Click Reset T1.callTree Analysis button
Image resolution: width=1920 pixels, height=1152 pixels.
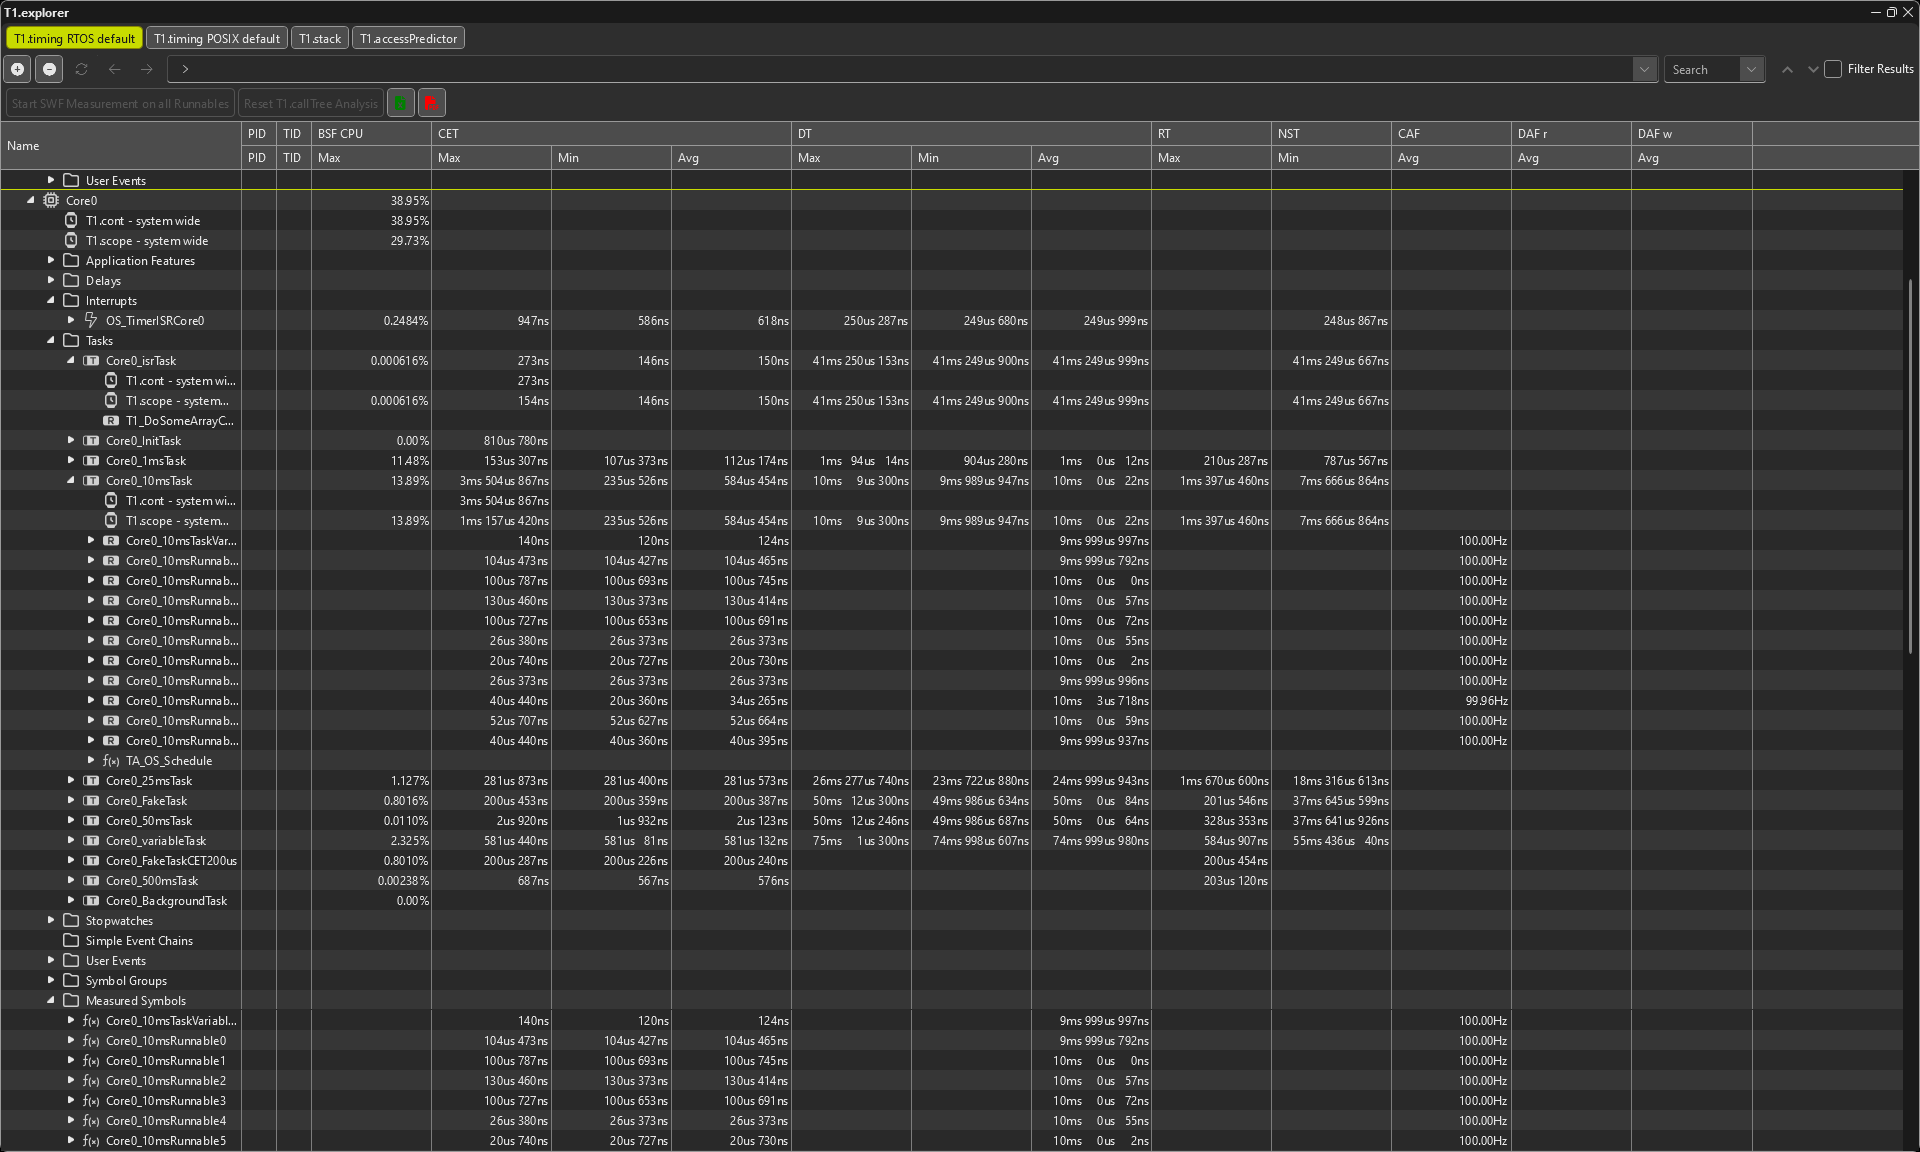(x=311, y=103)
